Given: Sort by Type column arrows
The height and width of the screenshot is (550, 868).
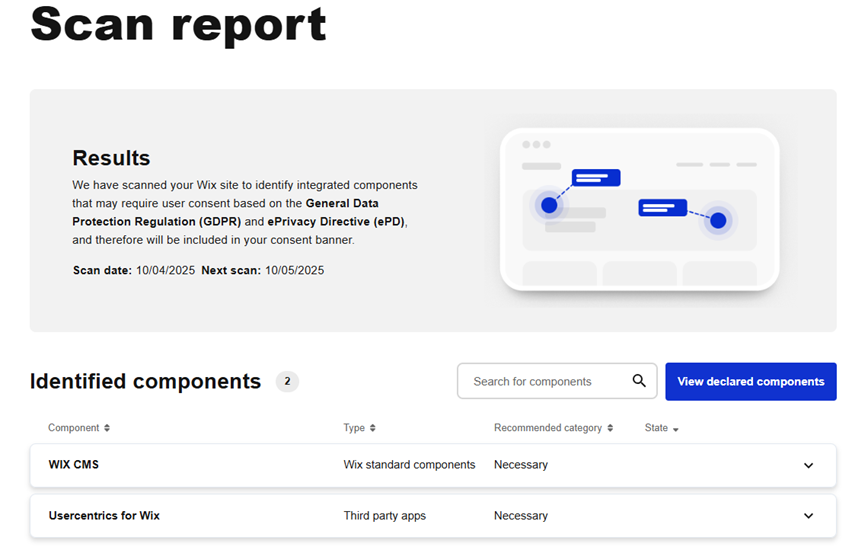Looking at the screenshot, I should click(373, 428).
